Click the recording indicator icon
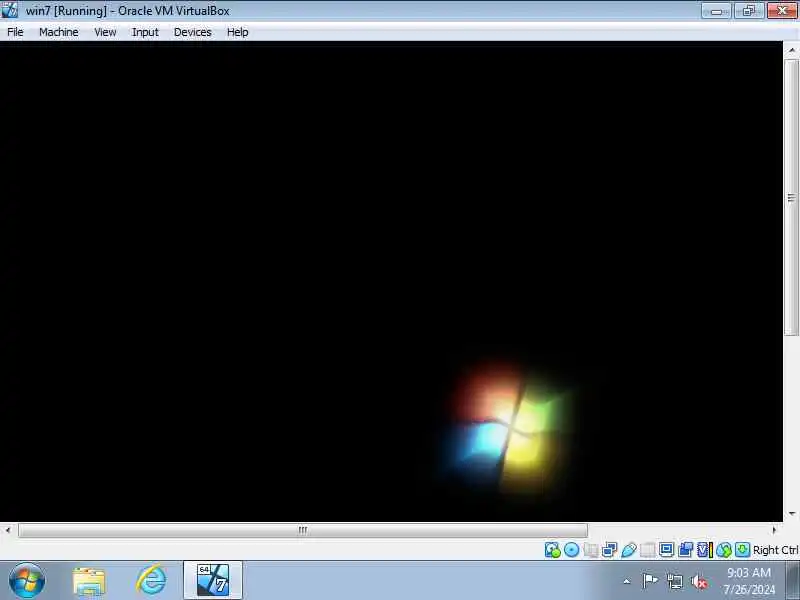The width and height of the screenshot is (800, 600). pos(686,549)
